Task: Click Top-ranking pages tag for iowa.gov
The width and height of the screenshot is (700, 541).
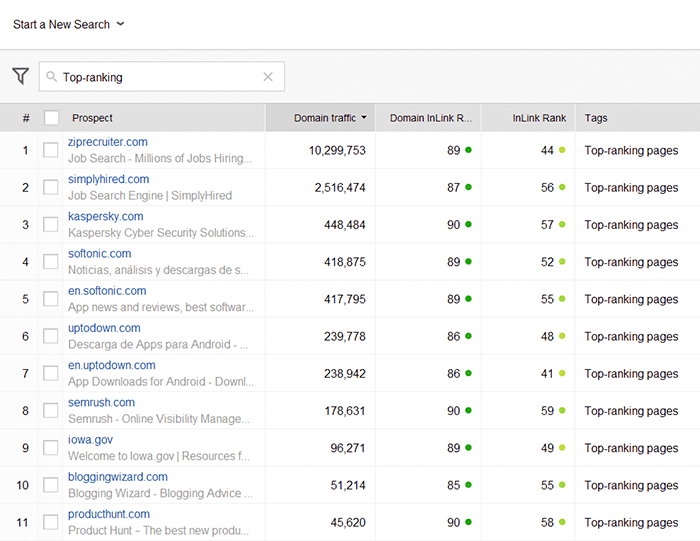Action: coord(631,448)
